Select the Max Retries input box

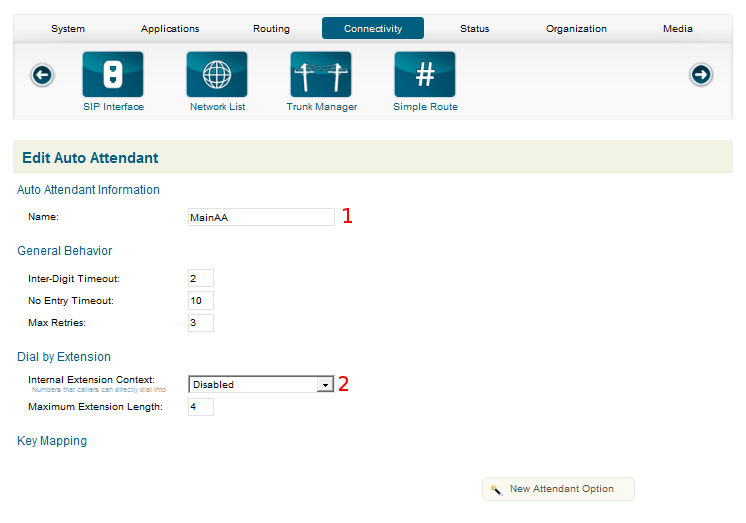point(200,322)
